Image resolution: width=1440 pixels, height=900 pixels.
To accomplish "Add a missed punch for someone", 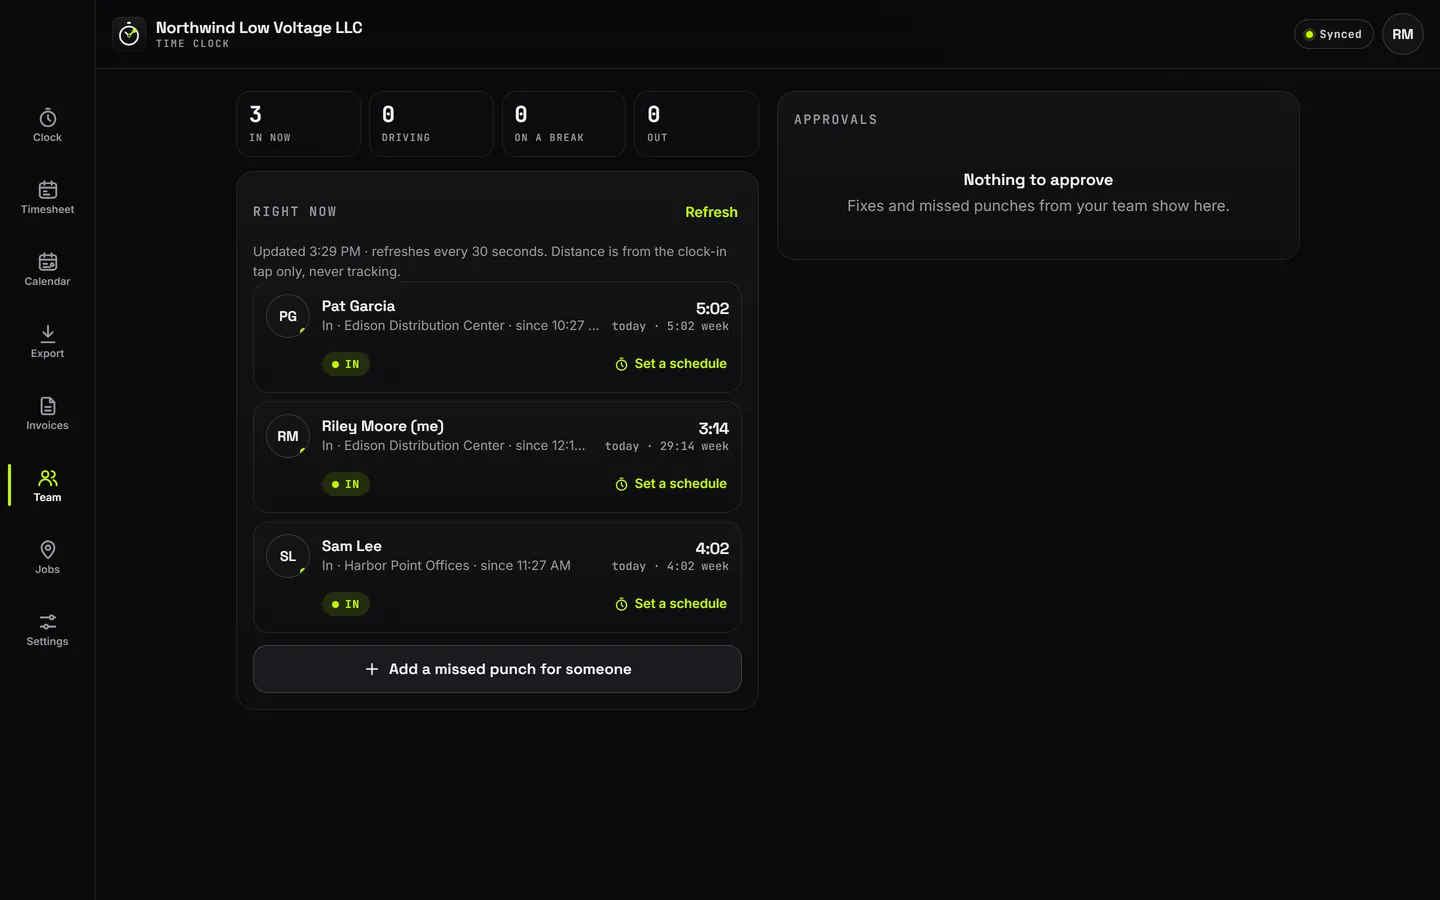I will pyautogui.click(x=497, y=669).
